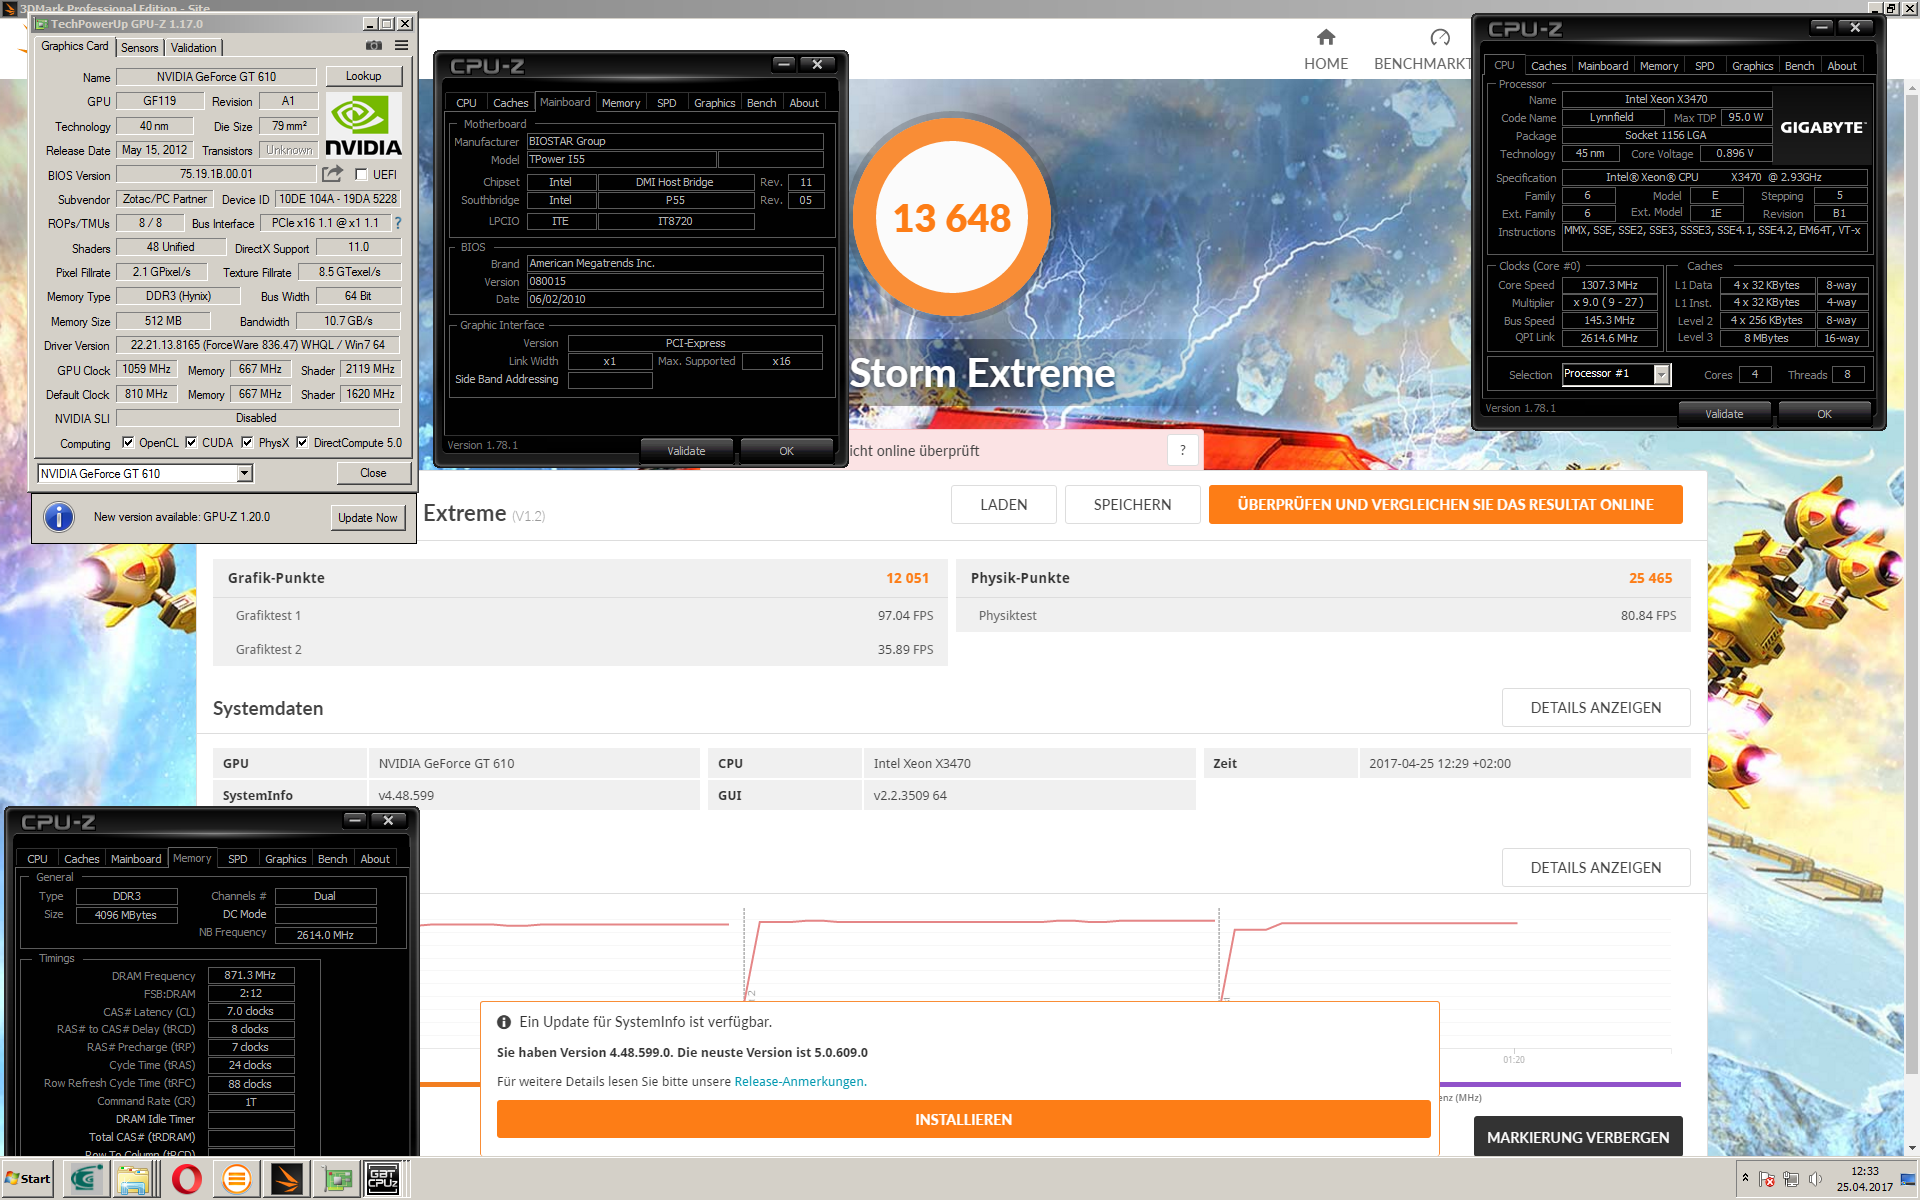Toggle the PhysX checkbox
This screenshot has height=1200, width=1920.
[x=247, y=442]
